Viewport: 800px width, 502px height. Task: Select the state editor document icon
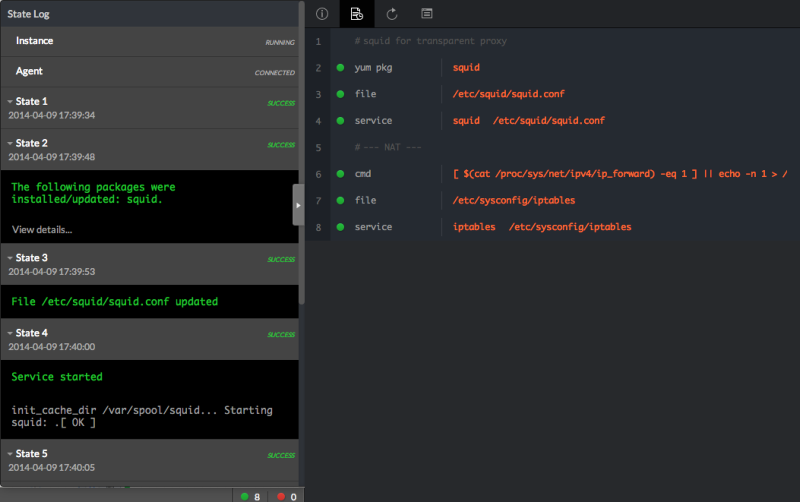[357, 14]
